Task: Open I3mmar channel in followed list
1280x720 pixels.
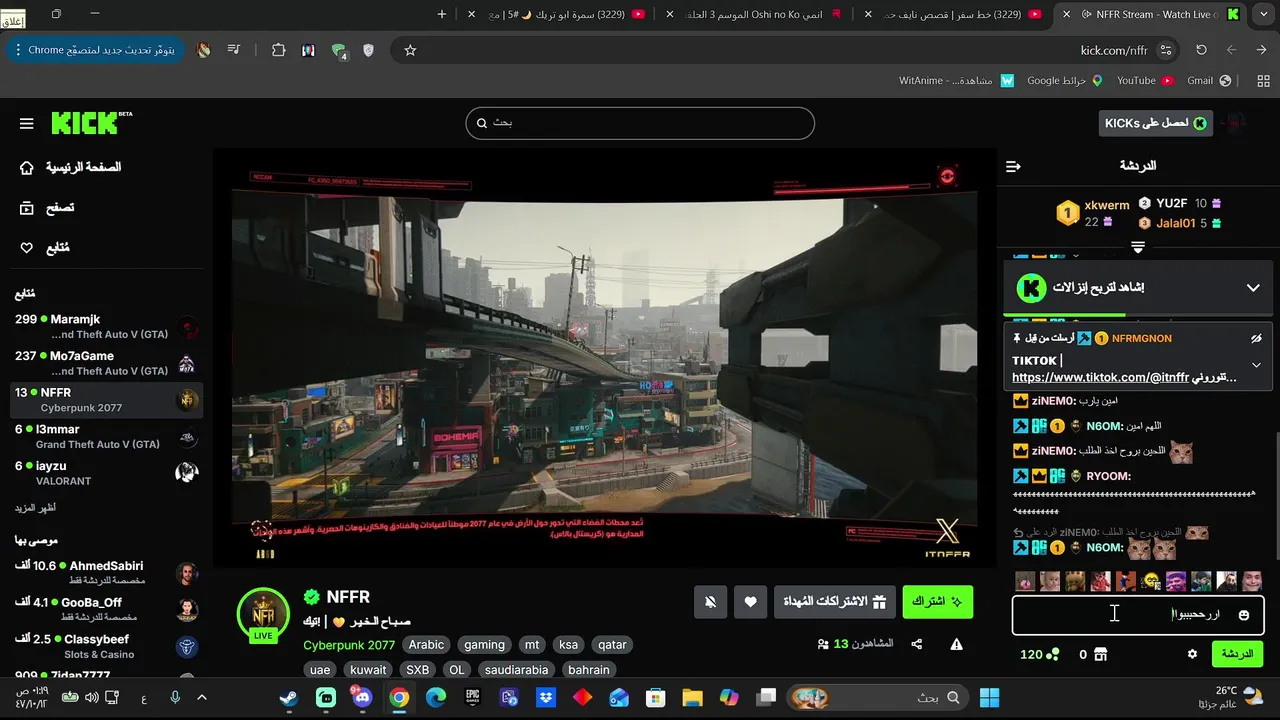Action: tap(106, 436)
